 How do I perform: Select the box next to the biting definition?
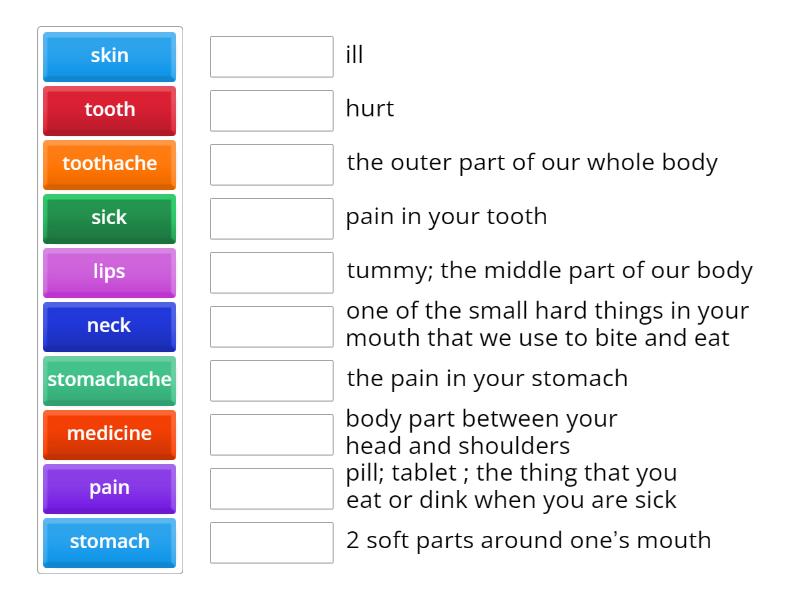tap(271, 326)
